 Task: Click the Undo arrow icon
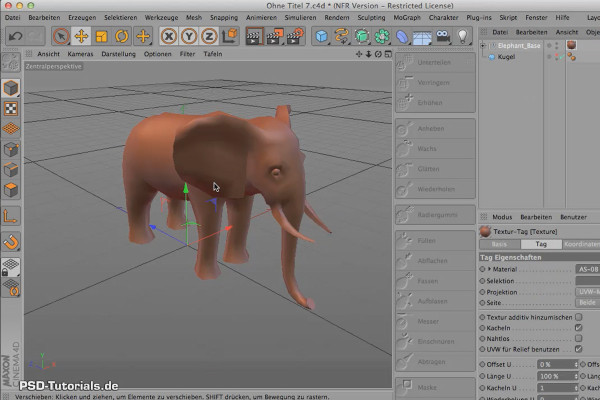click(x=15, y=36)
